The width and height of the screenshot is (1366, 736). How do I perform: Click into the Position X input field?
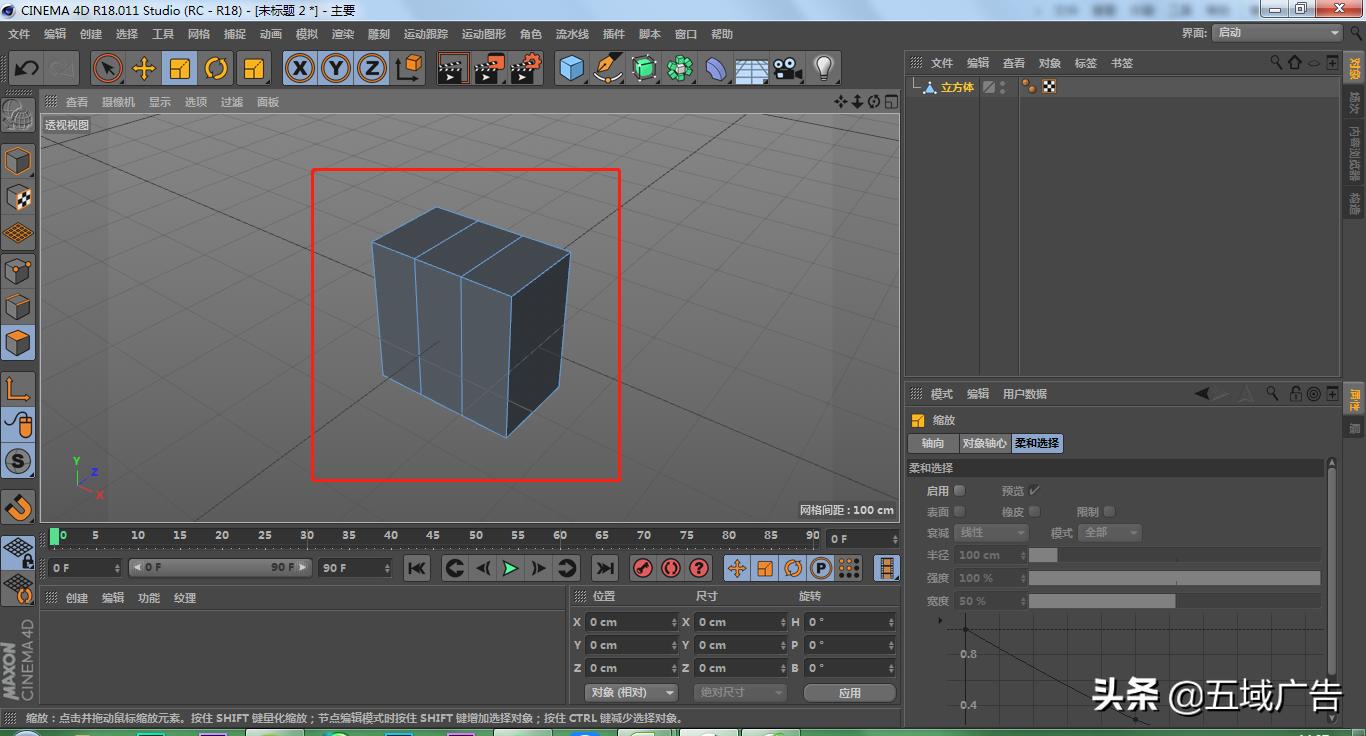630,622
